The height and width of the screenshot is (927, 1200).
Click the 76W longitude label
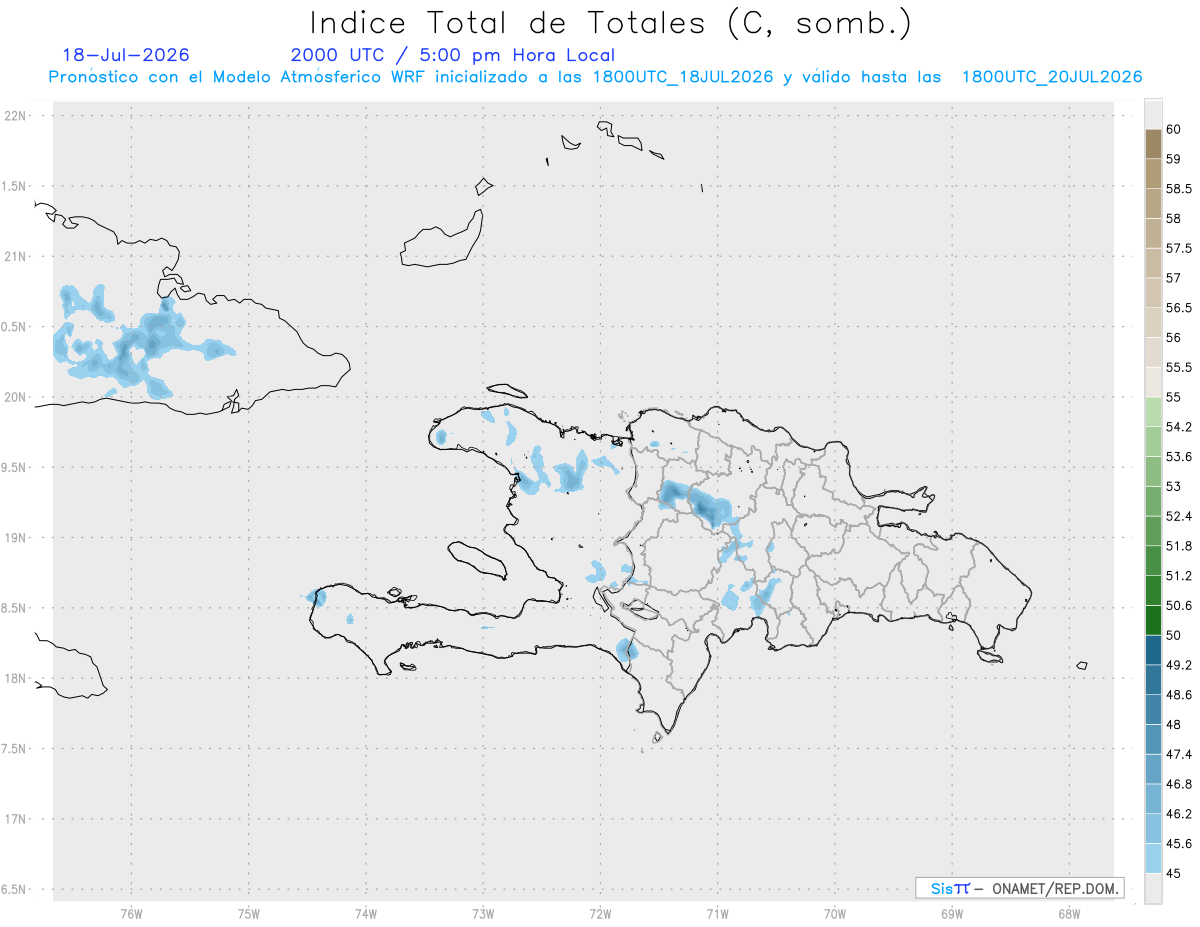(x=131, y=914)
